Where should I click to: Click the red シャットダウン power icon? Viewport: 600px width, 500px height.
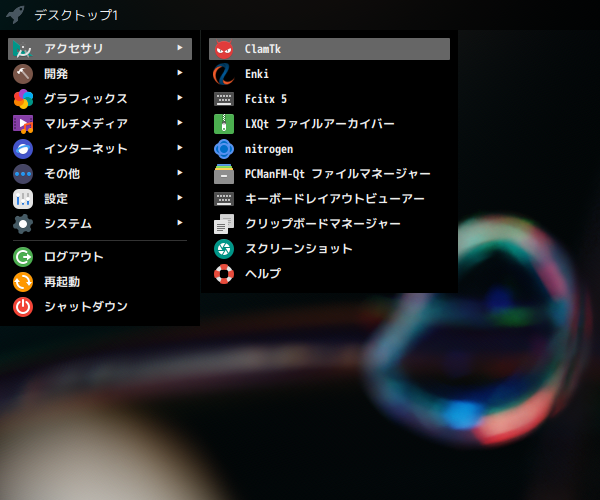point(23,307)
